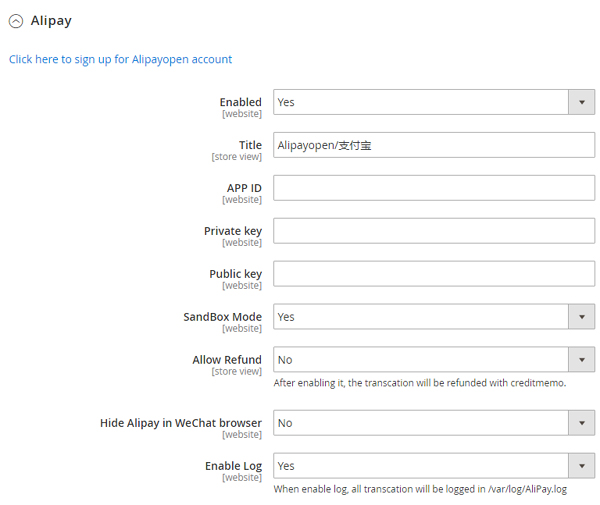Click the Alipay section heading text

click(x=51, y=21)
